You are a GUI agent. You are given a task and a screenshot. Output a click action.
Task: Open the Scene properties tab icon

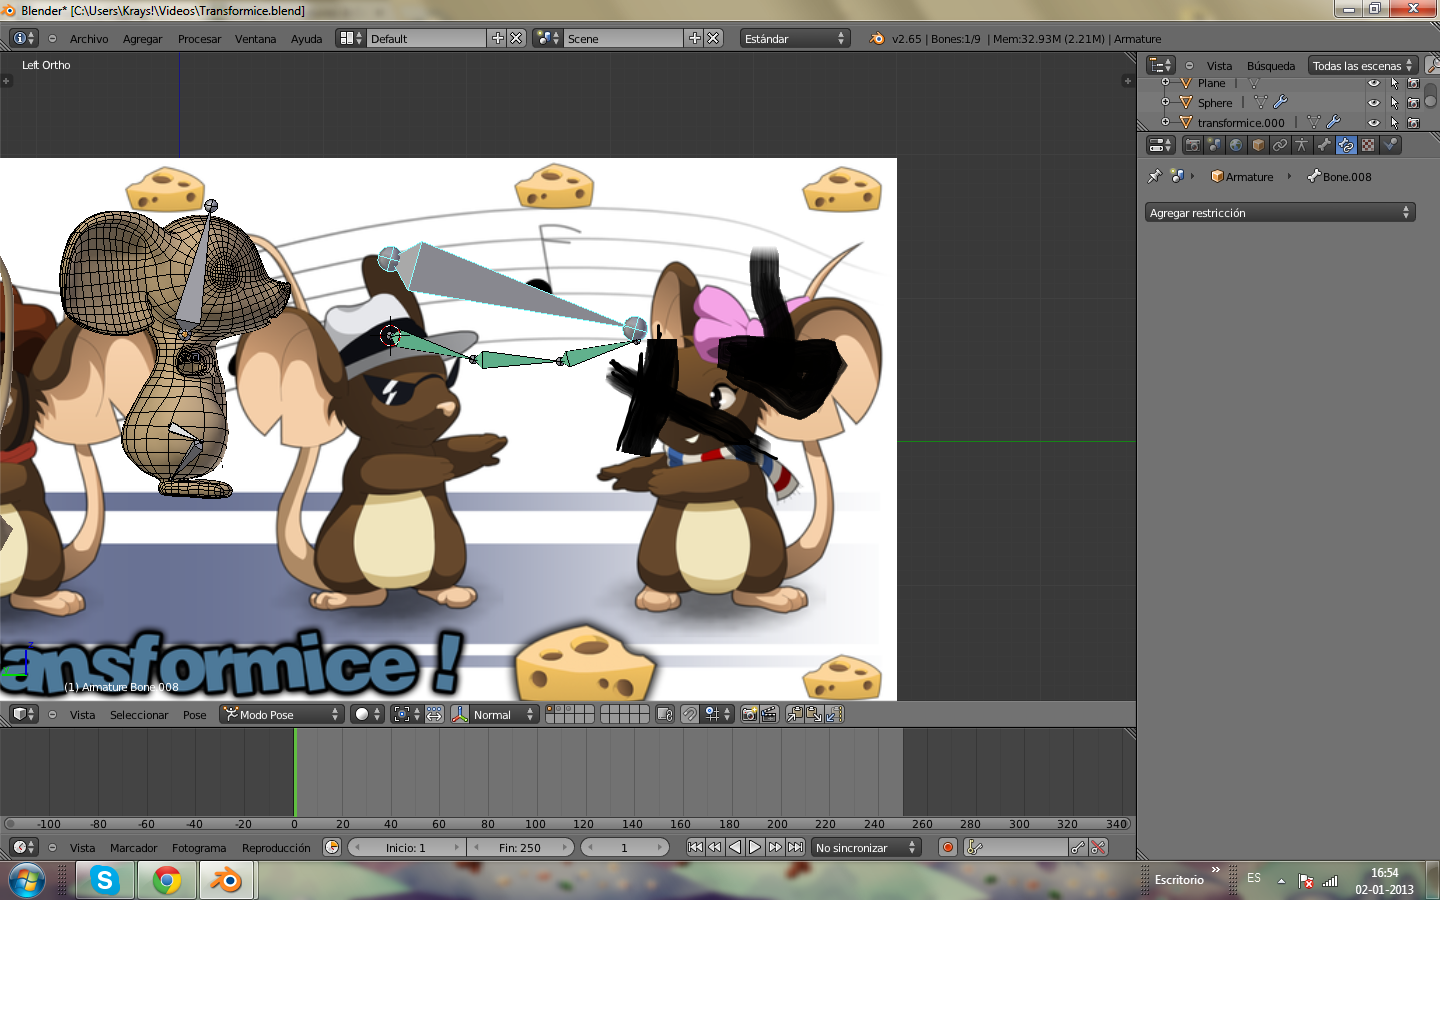pyautogui.click(x=1214, y=145)
